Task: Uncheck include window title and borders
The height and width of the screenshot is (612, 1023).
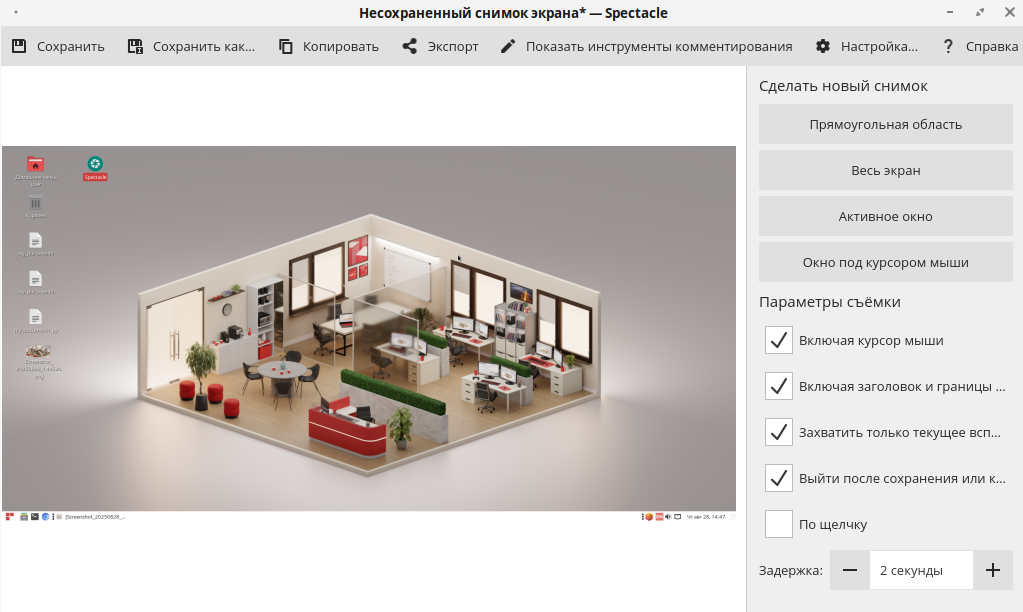Action: coord(779,386)
